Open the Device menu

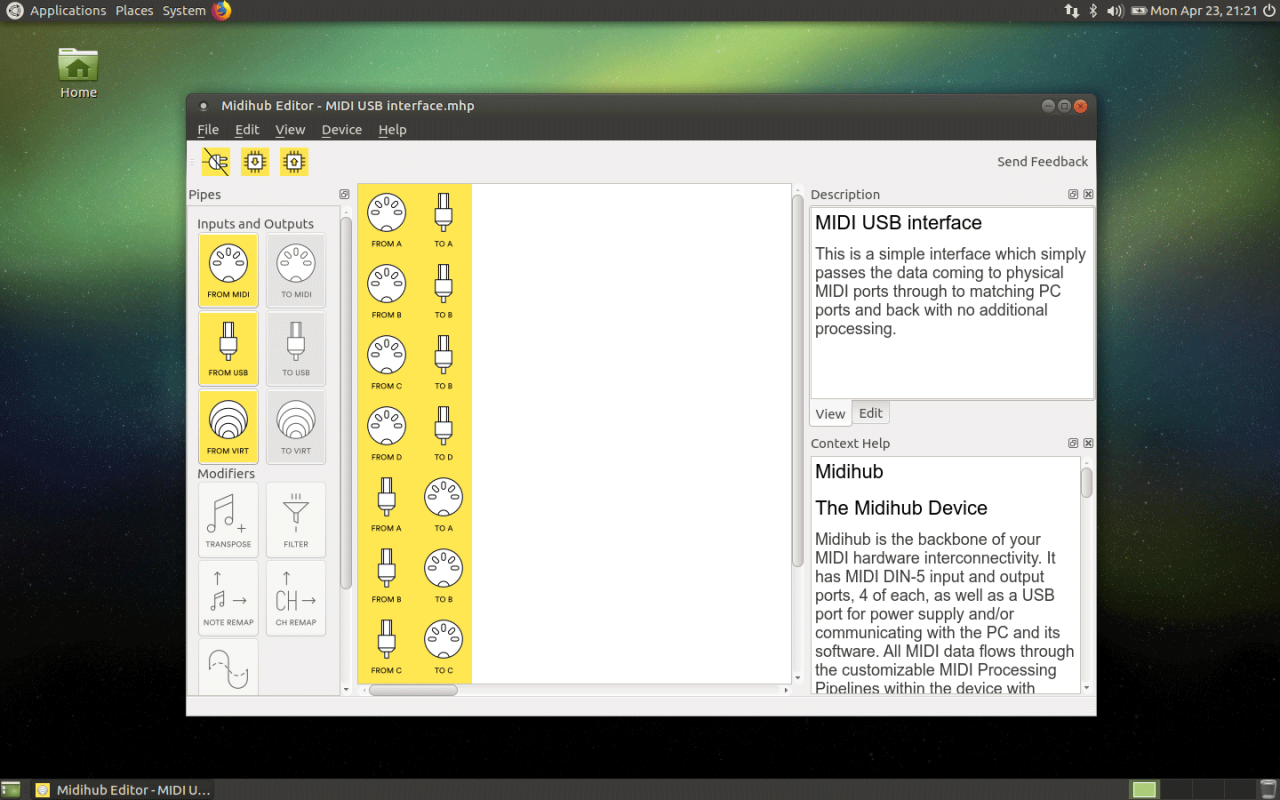pos(341,130)
